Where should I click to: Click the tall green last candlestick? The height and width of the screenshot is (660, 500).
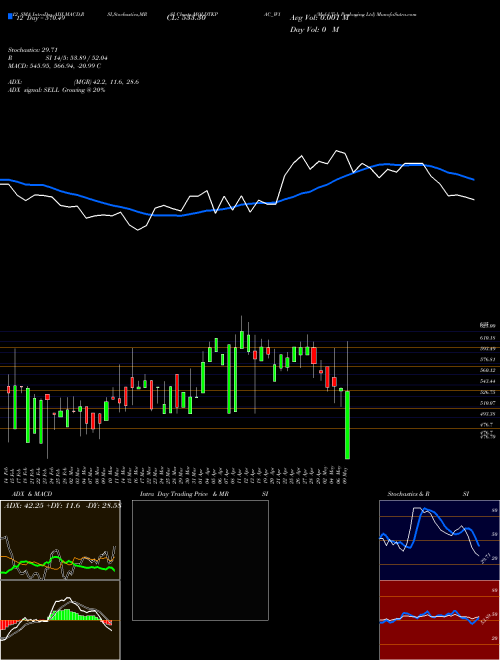click(348, 425)
